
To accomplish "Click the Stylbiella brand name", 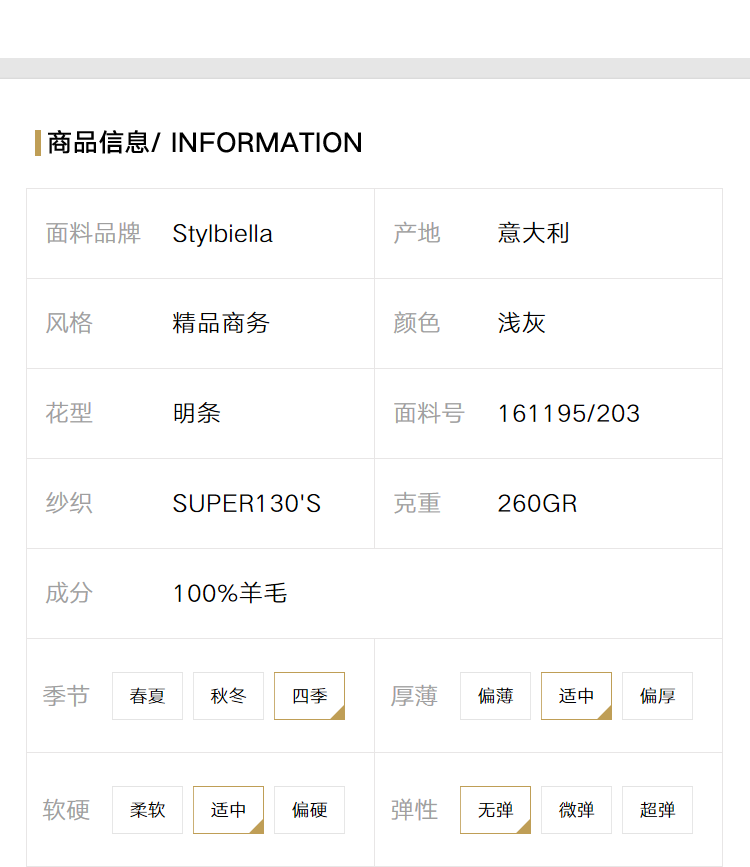I will click(222, 234).
